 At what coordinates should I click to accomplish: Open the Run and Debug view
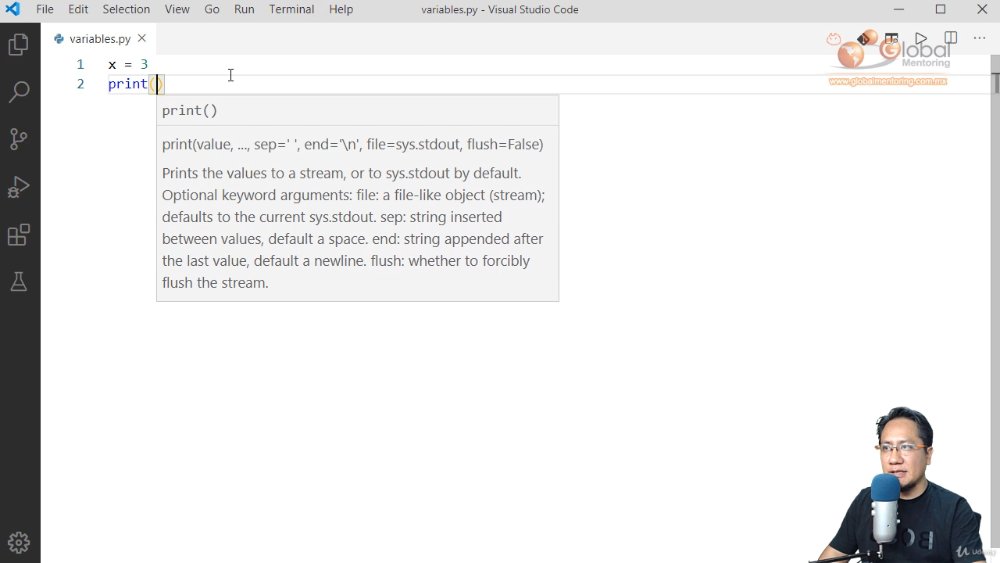18,187
